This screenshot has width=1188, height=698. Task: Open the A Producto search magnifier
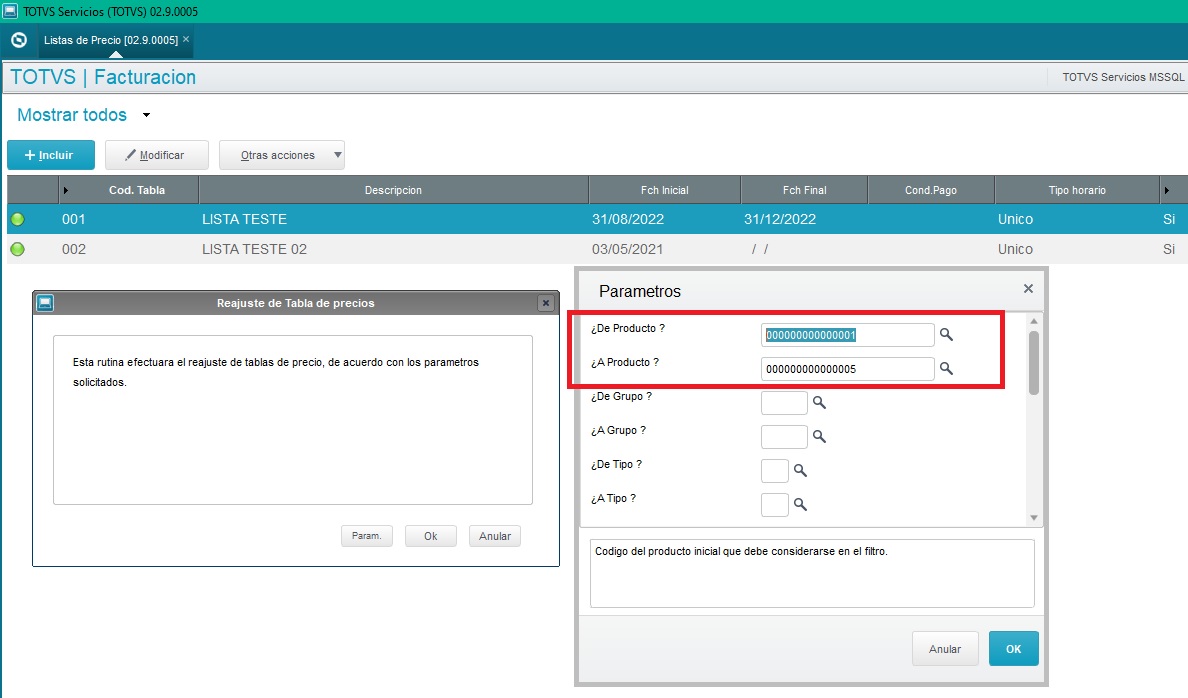pyautogui.click(x=946, y=369)
